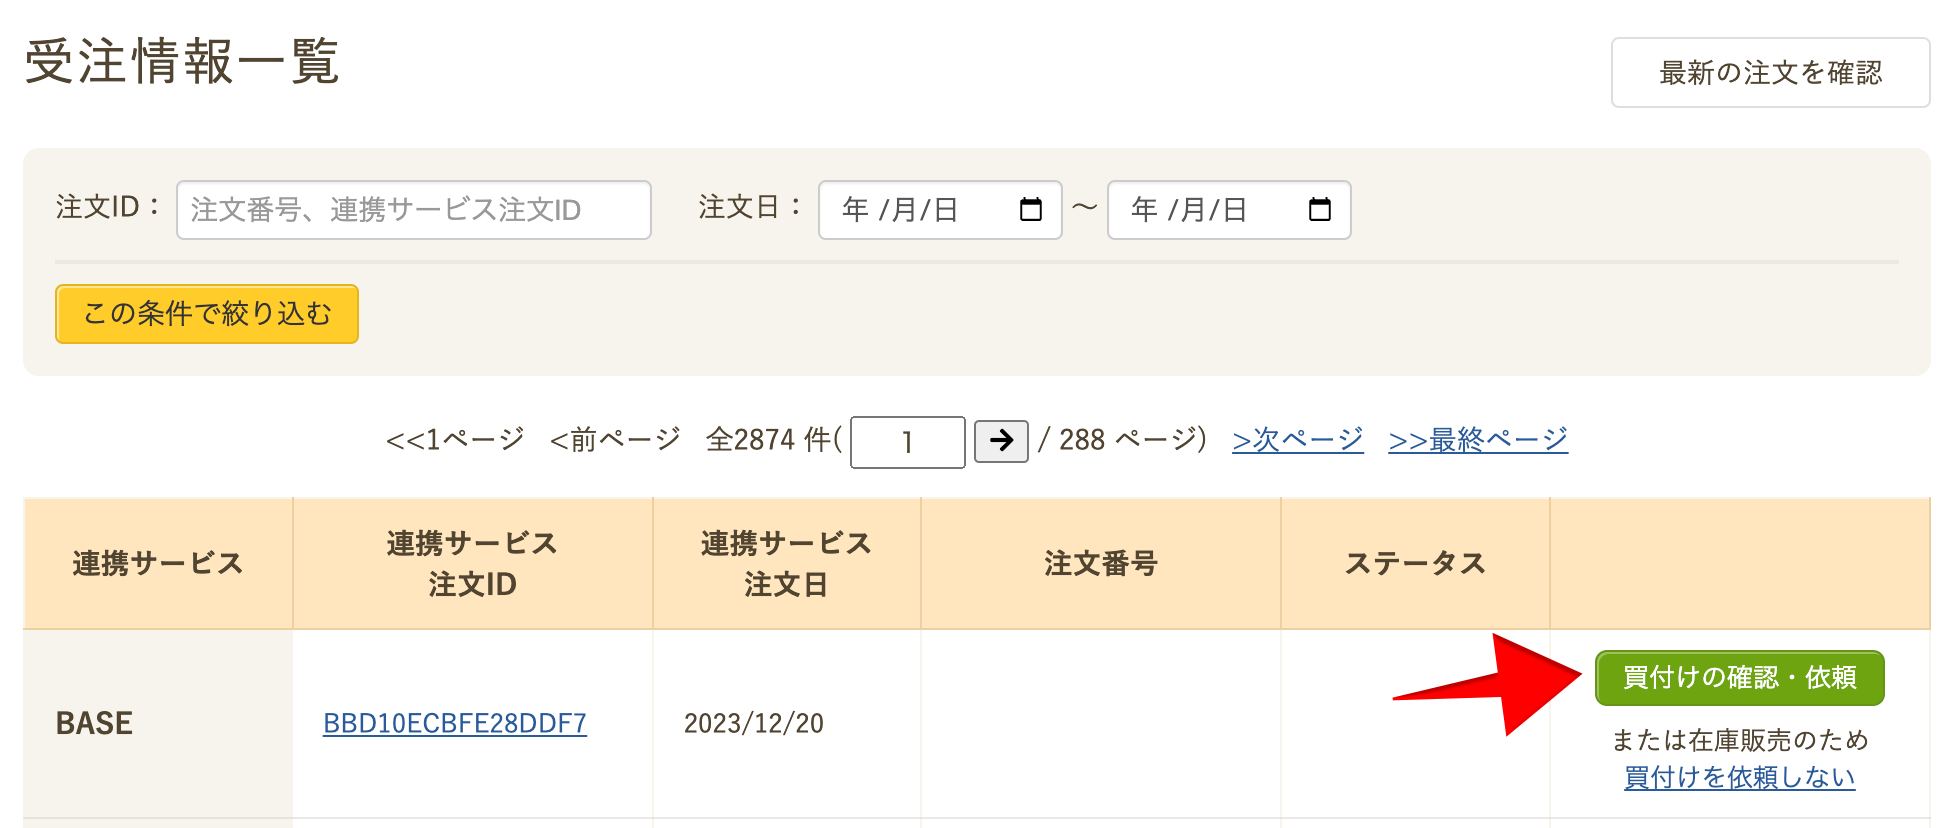This screenshot has height=828, width=1956.
Task: Click 最新の注文を確認 button
Action: [x=1770, y=73]
